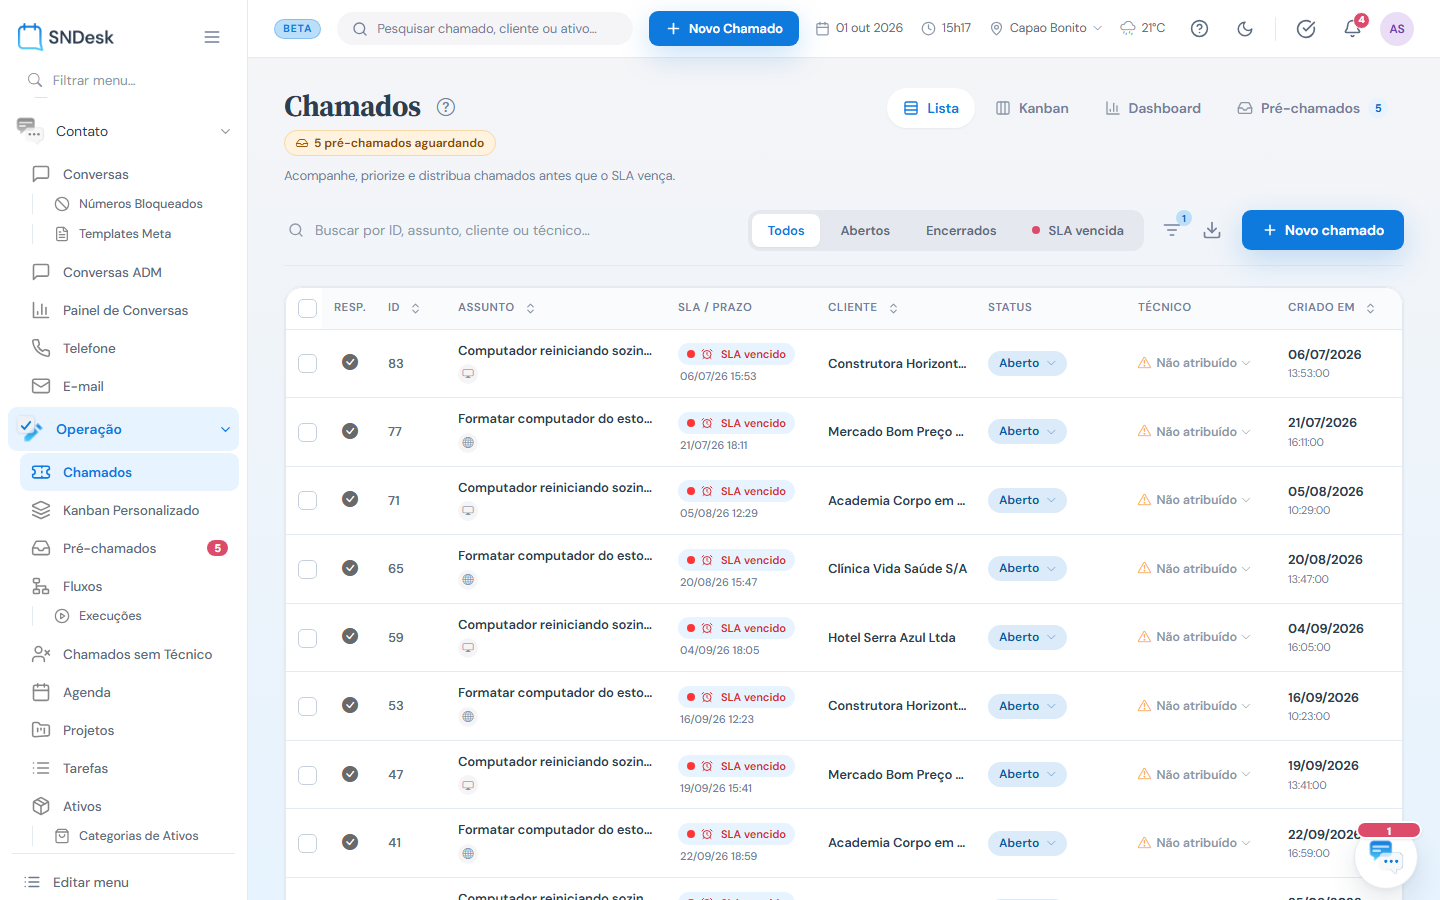Open the Aberto status dropdown for ticket 83
The height and width of the screenshot is (900, 1440).
1027,363
